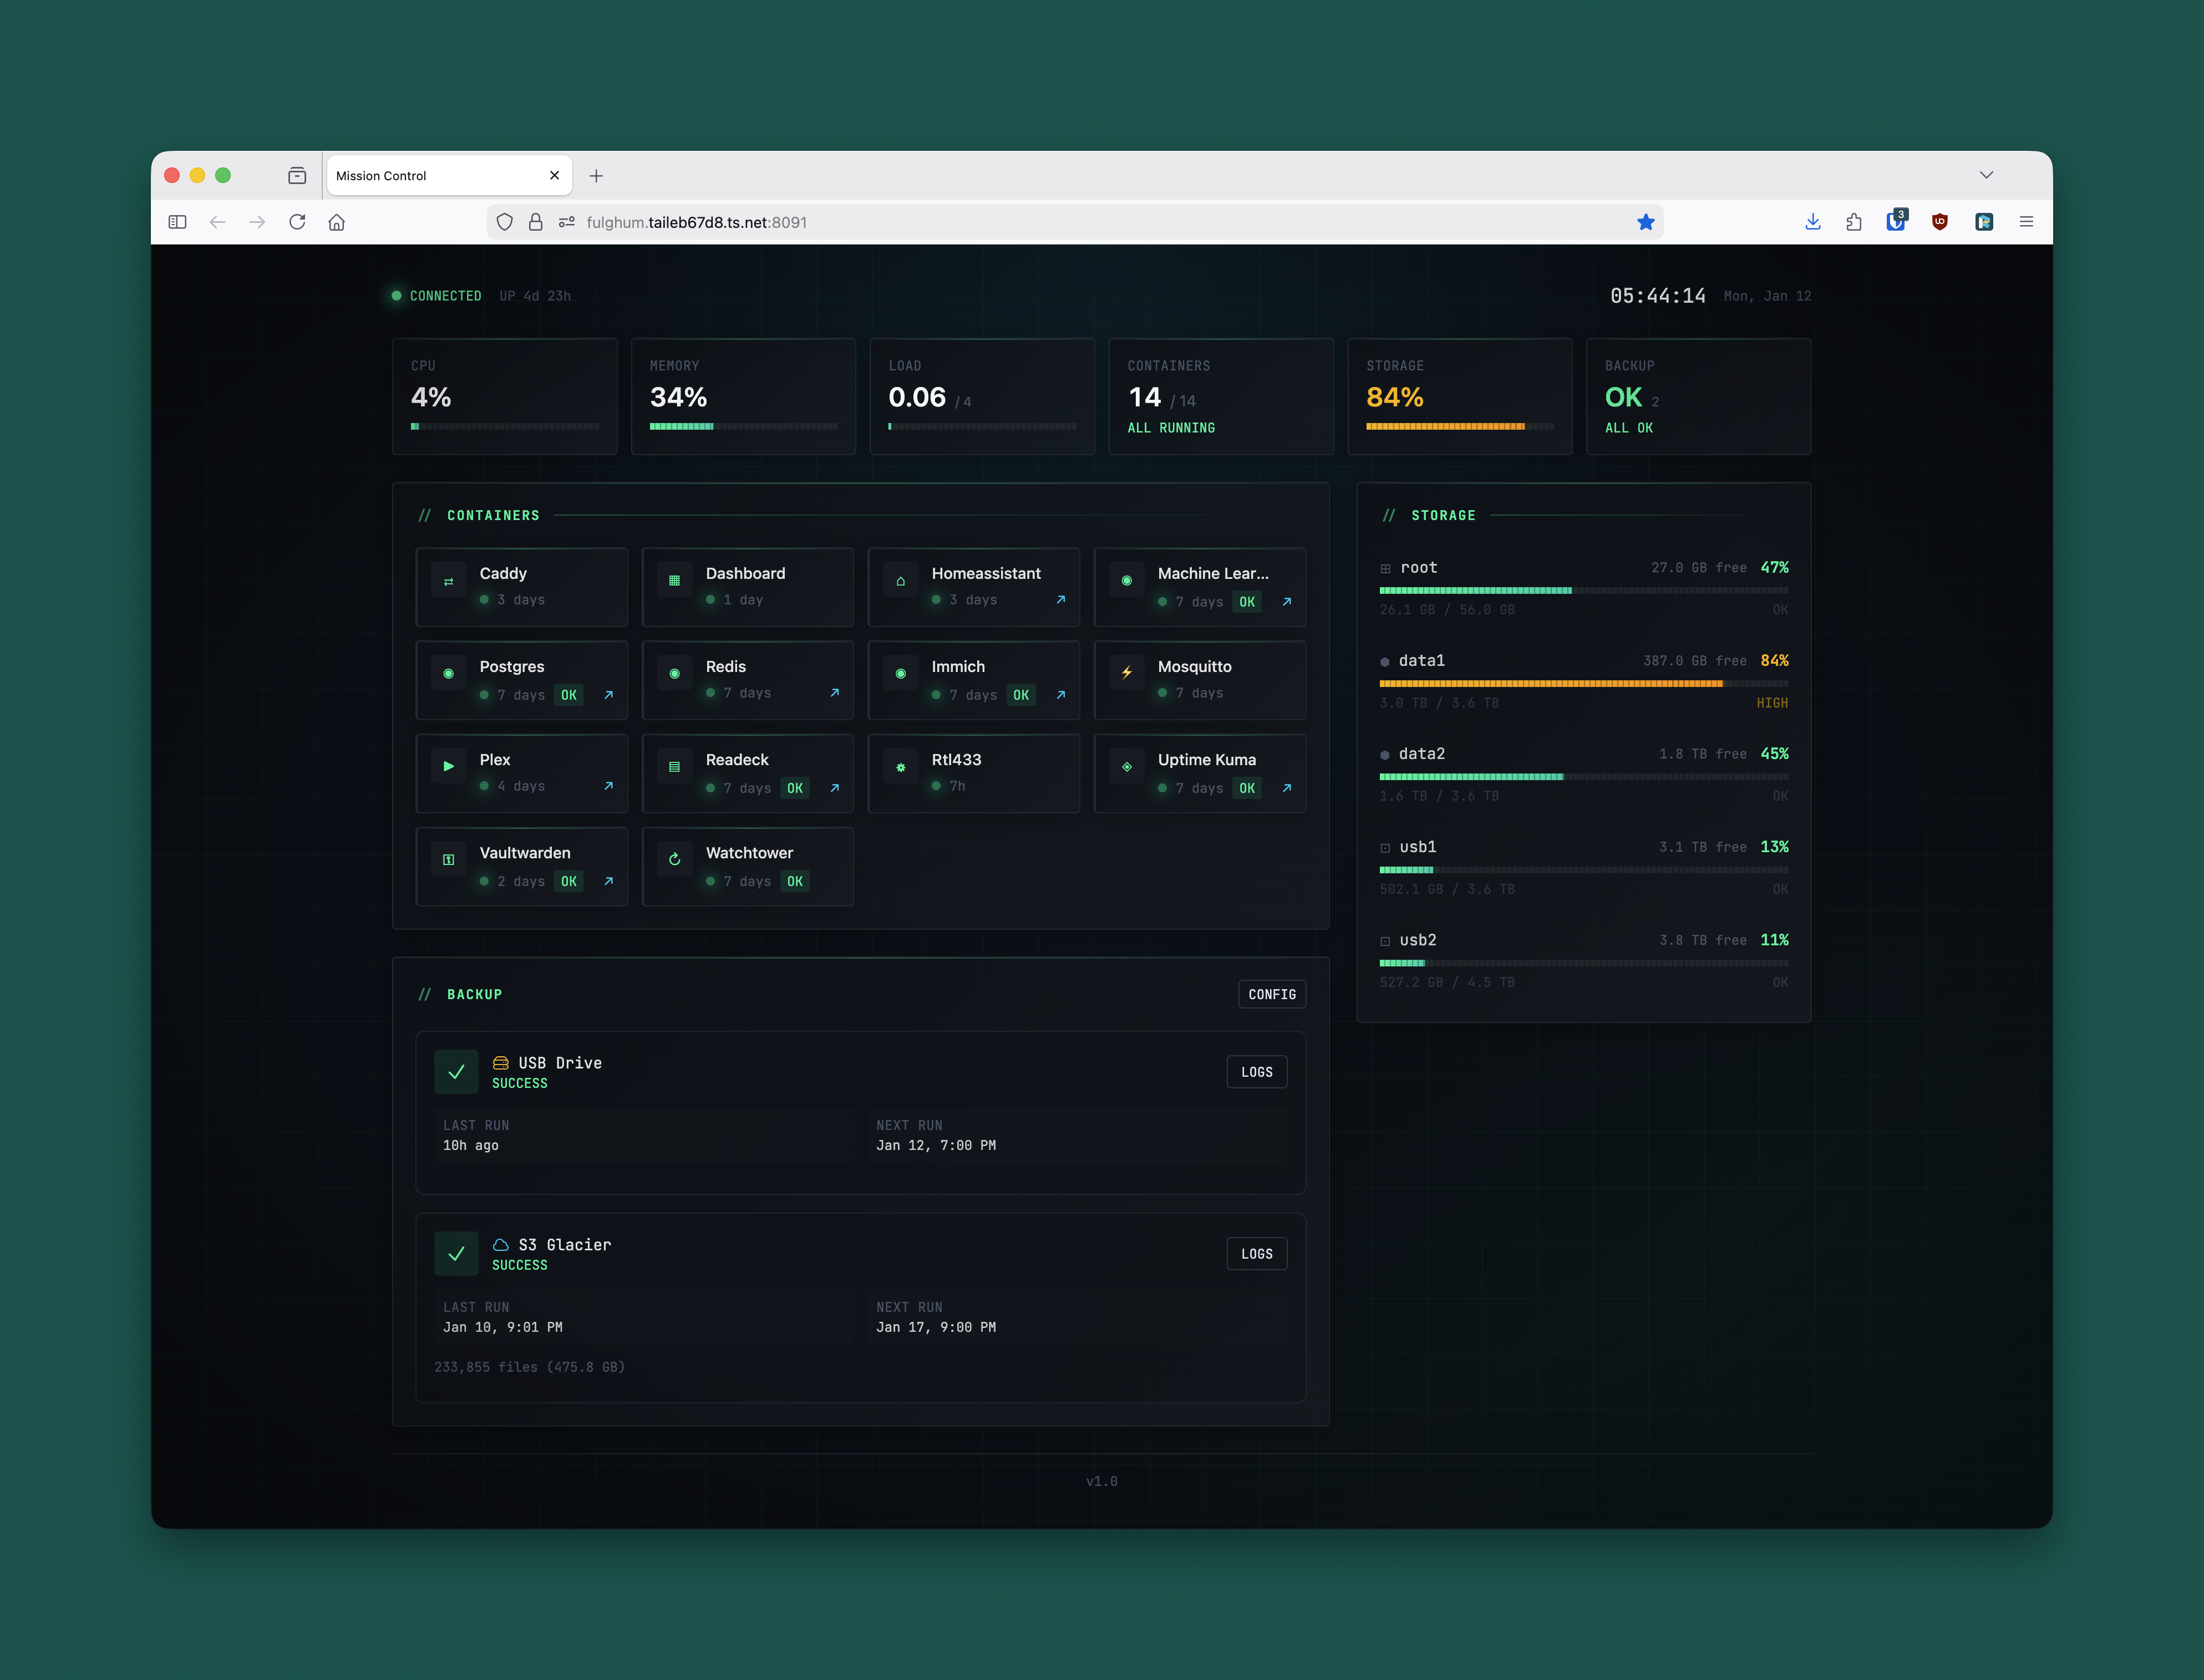
Task: Click the uBlock Origin shield icon
Action: 1940,221
